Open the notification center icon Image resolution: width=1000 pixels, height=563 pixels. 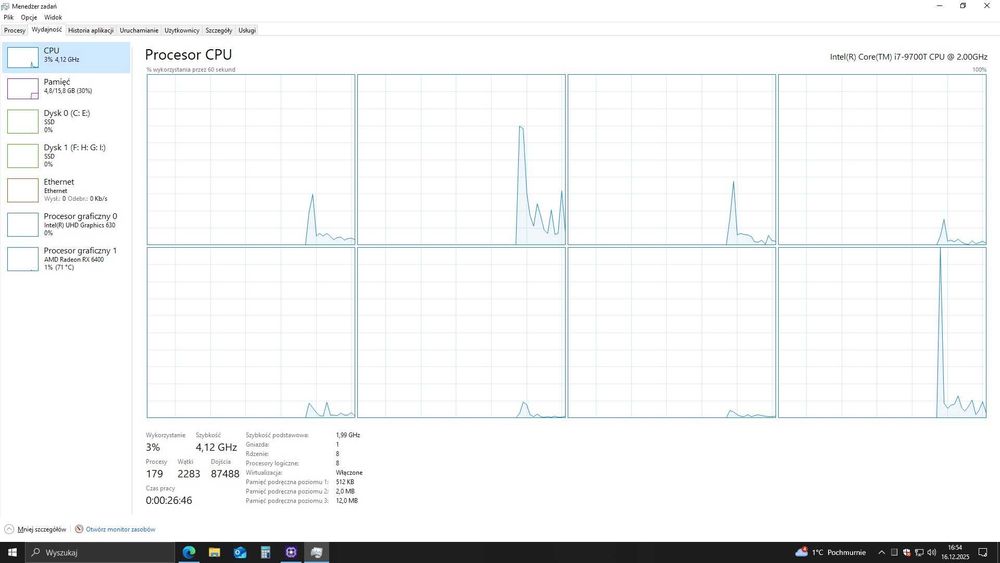point(983,552)
